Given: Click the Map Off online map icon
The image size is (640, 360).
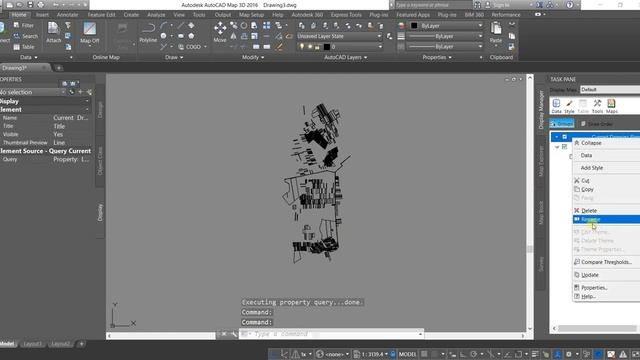Looking at the screenshot, I should click(x=89, y=32).
